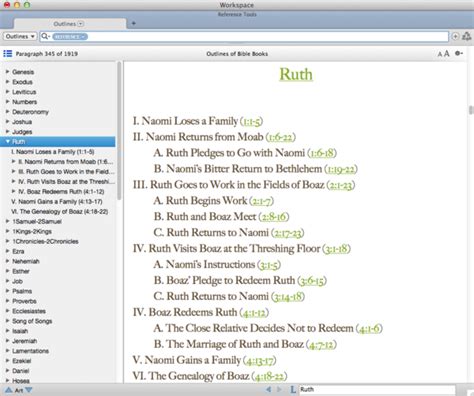Expand Naomi Returns from Moab subsection
Image resolution: width=474 pixels, height=396 pixels.
click(x=14, y=161)
